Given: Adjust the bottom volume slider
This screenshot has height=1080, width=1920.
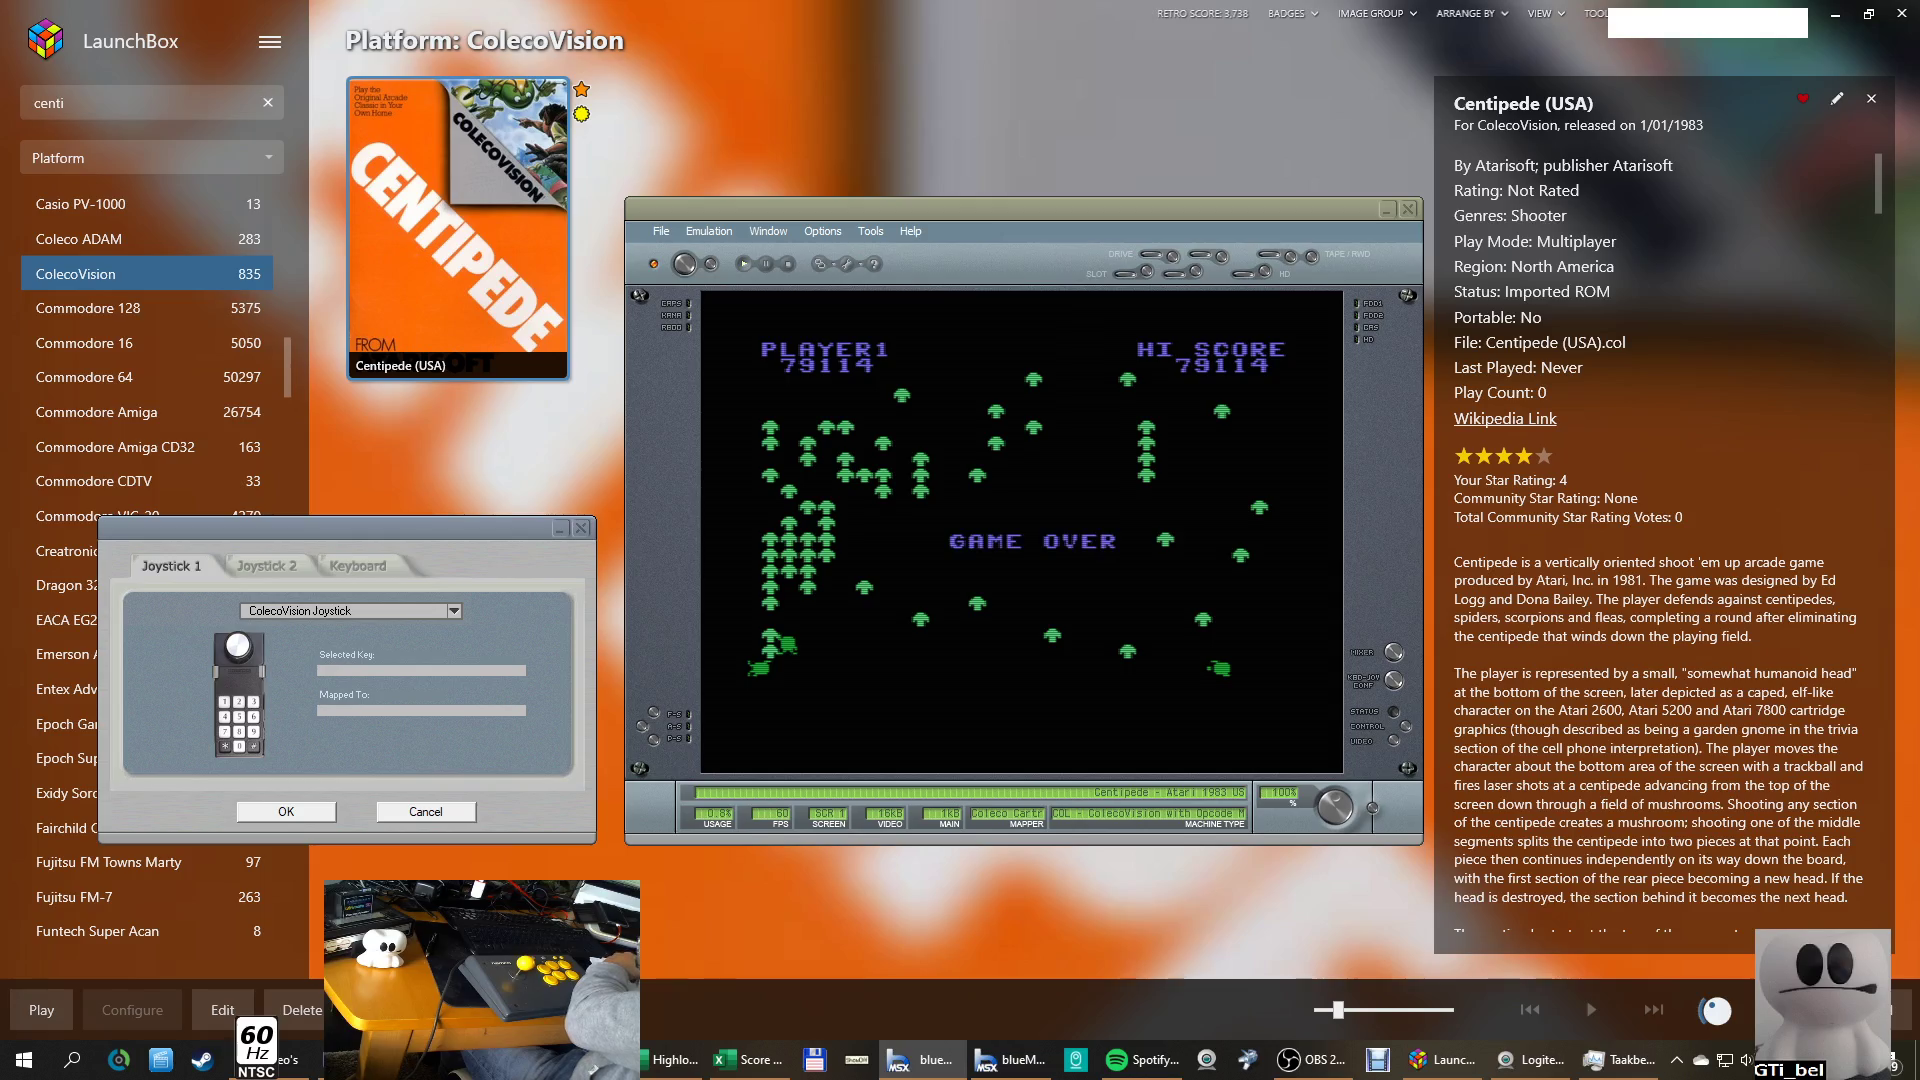Looking at the screenshot, I should point(1338,1010).
